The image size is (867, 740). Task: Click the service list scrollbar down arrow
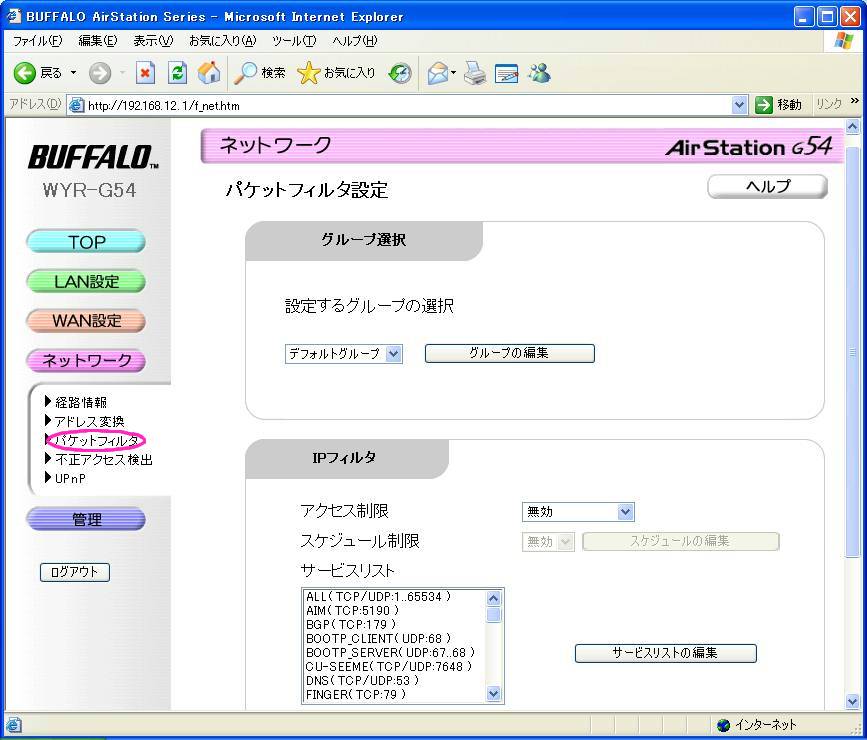click(x=494, y=693)
